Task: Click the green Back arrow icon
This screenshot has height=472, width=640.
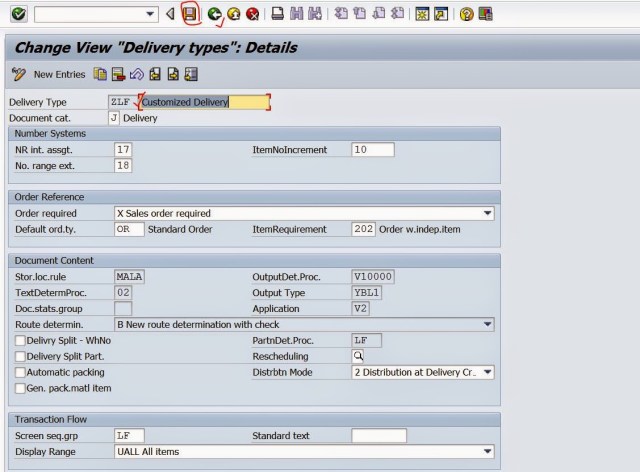Action: [x=214, y=14]
